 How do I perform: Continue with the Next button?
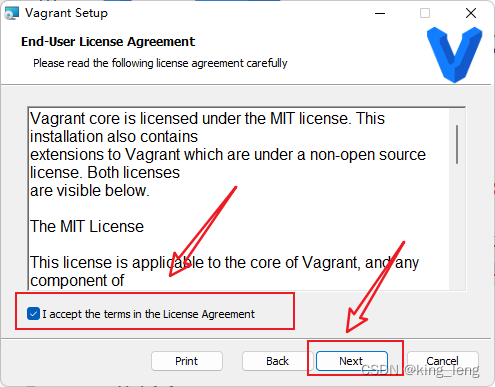(x=351, y=361)
